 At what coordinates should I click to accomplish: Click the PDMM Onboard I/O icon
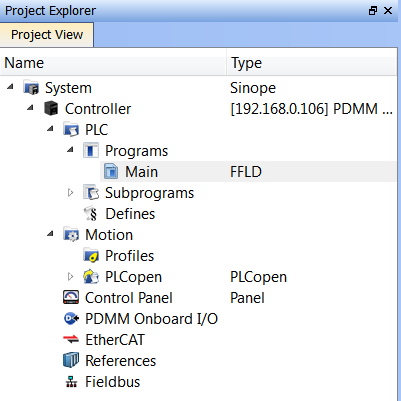pyautogui.click(x=71, y=319)
